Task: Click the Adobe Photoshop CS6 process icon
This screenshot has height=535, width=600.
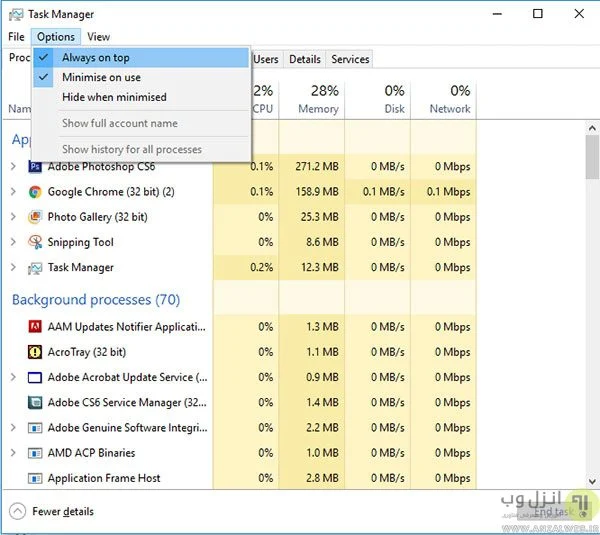Action: (35, 167)
